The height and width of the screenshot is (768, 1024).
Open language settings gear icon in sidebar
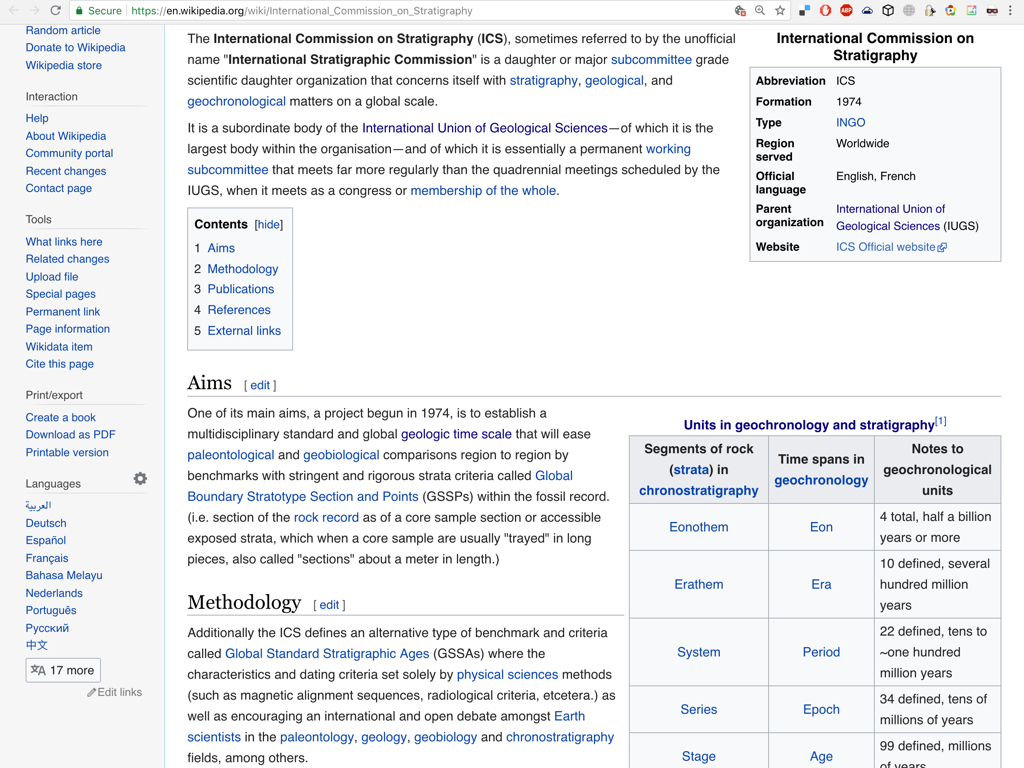(140, 479)
